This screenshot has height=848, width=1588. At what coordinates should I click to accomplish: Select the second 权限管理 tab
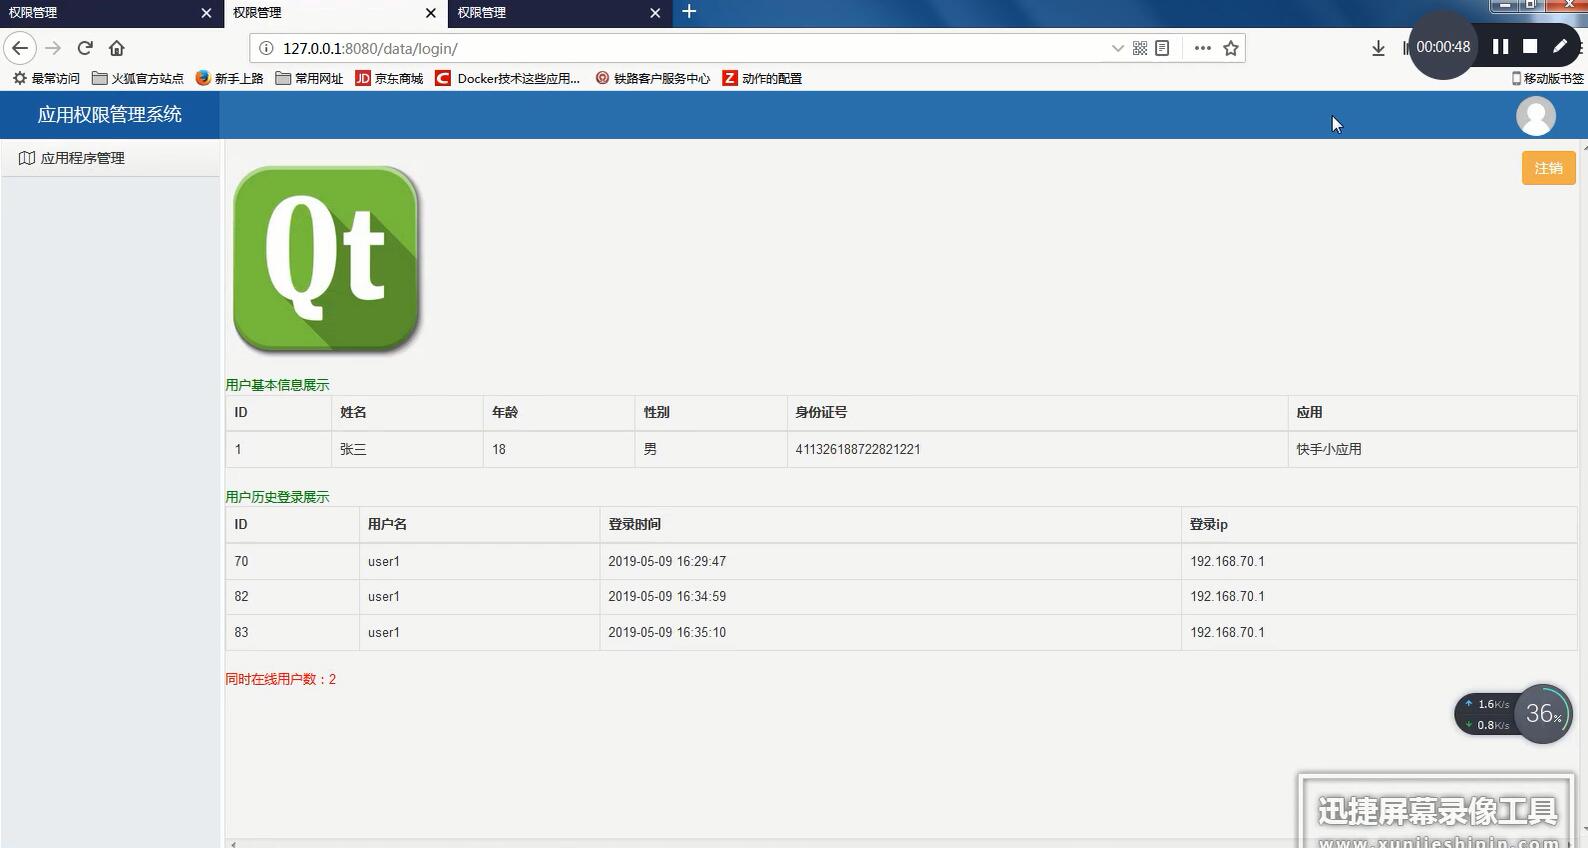click(325, 13)
